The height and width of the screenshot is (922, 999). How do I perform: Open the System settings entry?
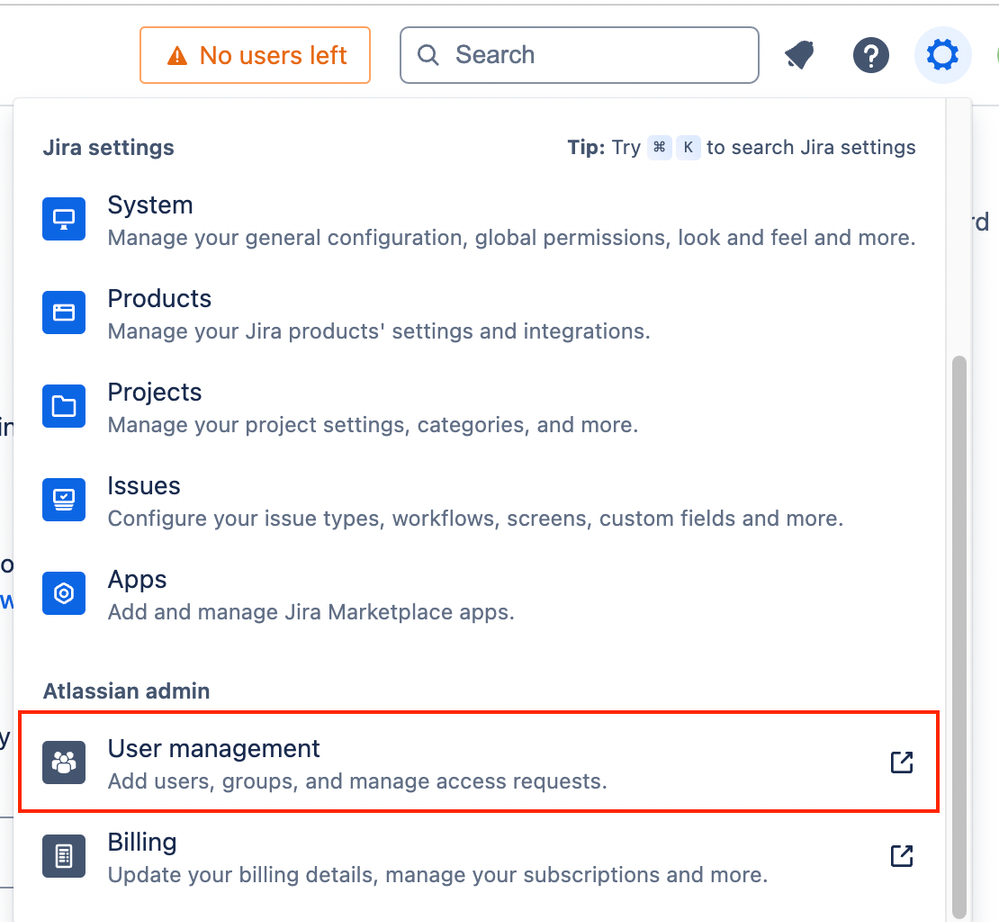(478, 220)
